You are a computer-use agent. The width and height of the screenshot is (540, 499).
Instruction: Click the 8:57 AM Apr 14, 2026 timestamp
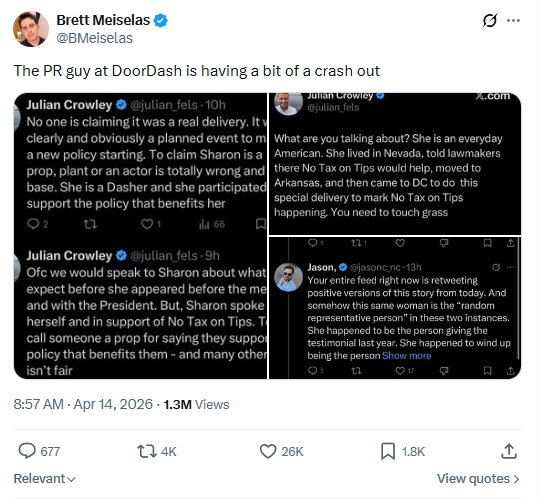[x=83, y=404]
